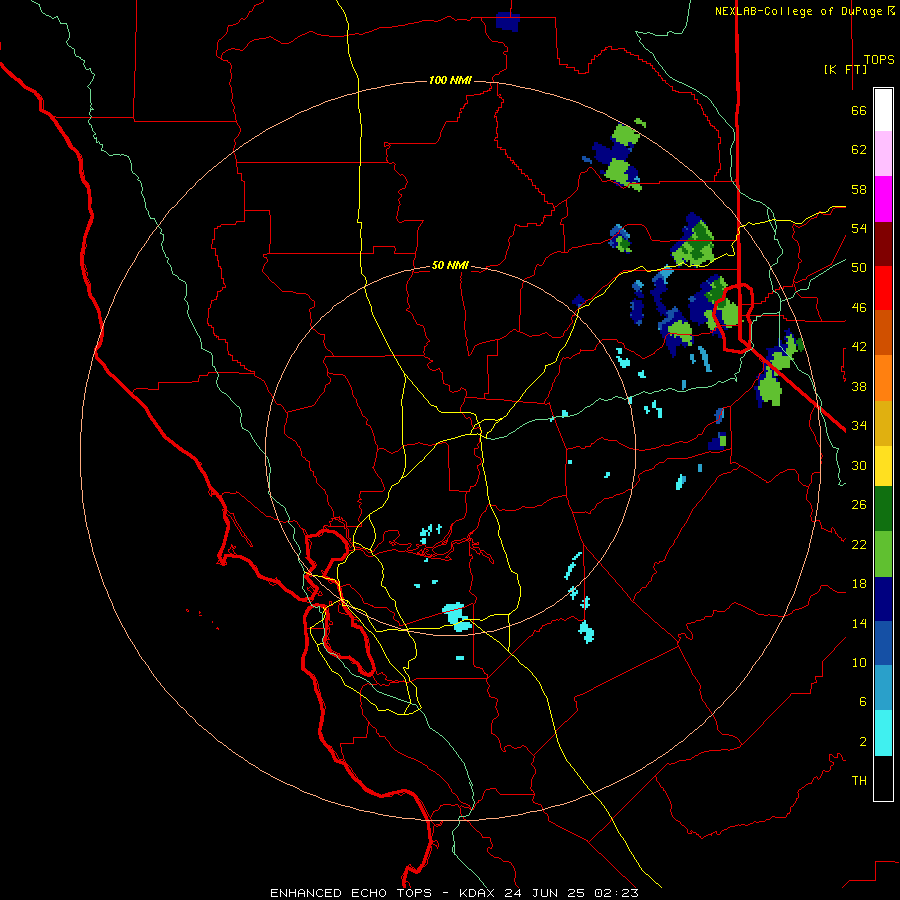Click the 26 legend value
The height and width of the screenshot is (900, 900).
(x=859, y=505)
